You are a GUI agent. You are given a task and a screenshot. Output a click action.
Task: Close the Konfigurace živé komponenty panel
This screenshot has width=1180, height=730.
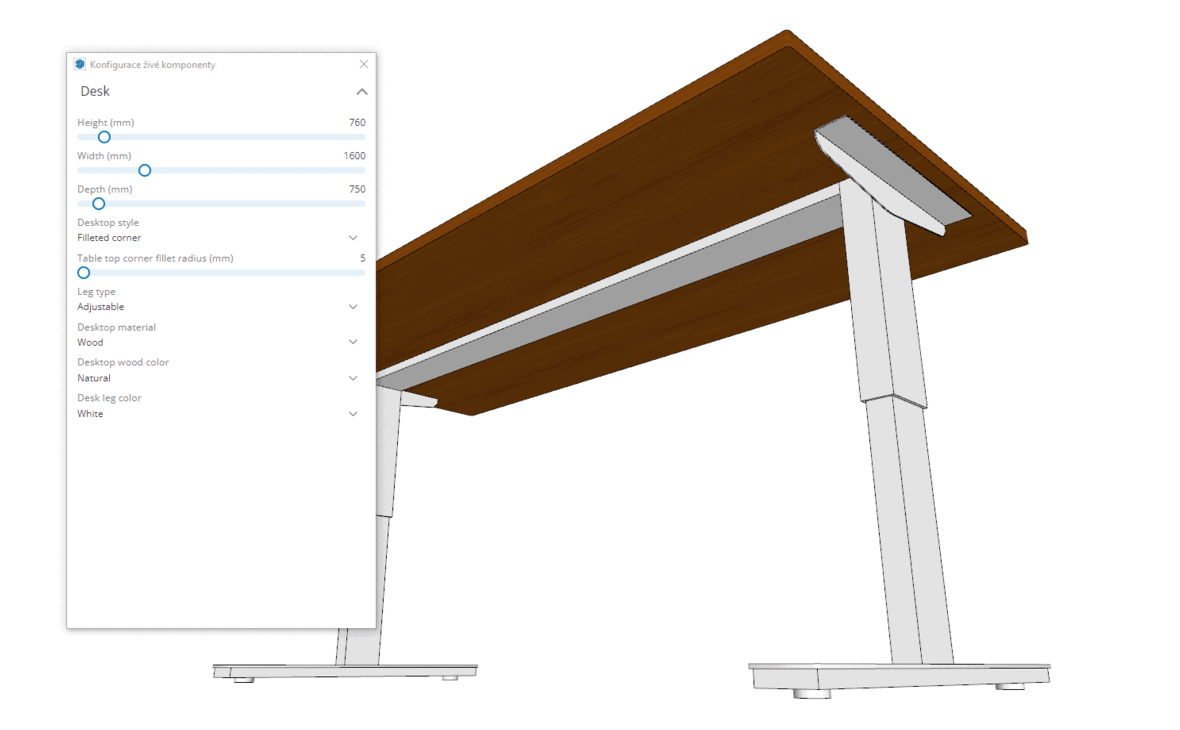[x=363, y=64]
